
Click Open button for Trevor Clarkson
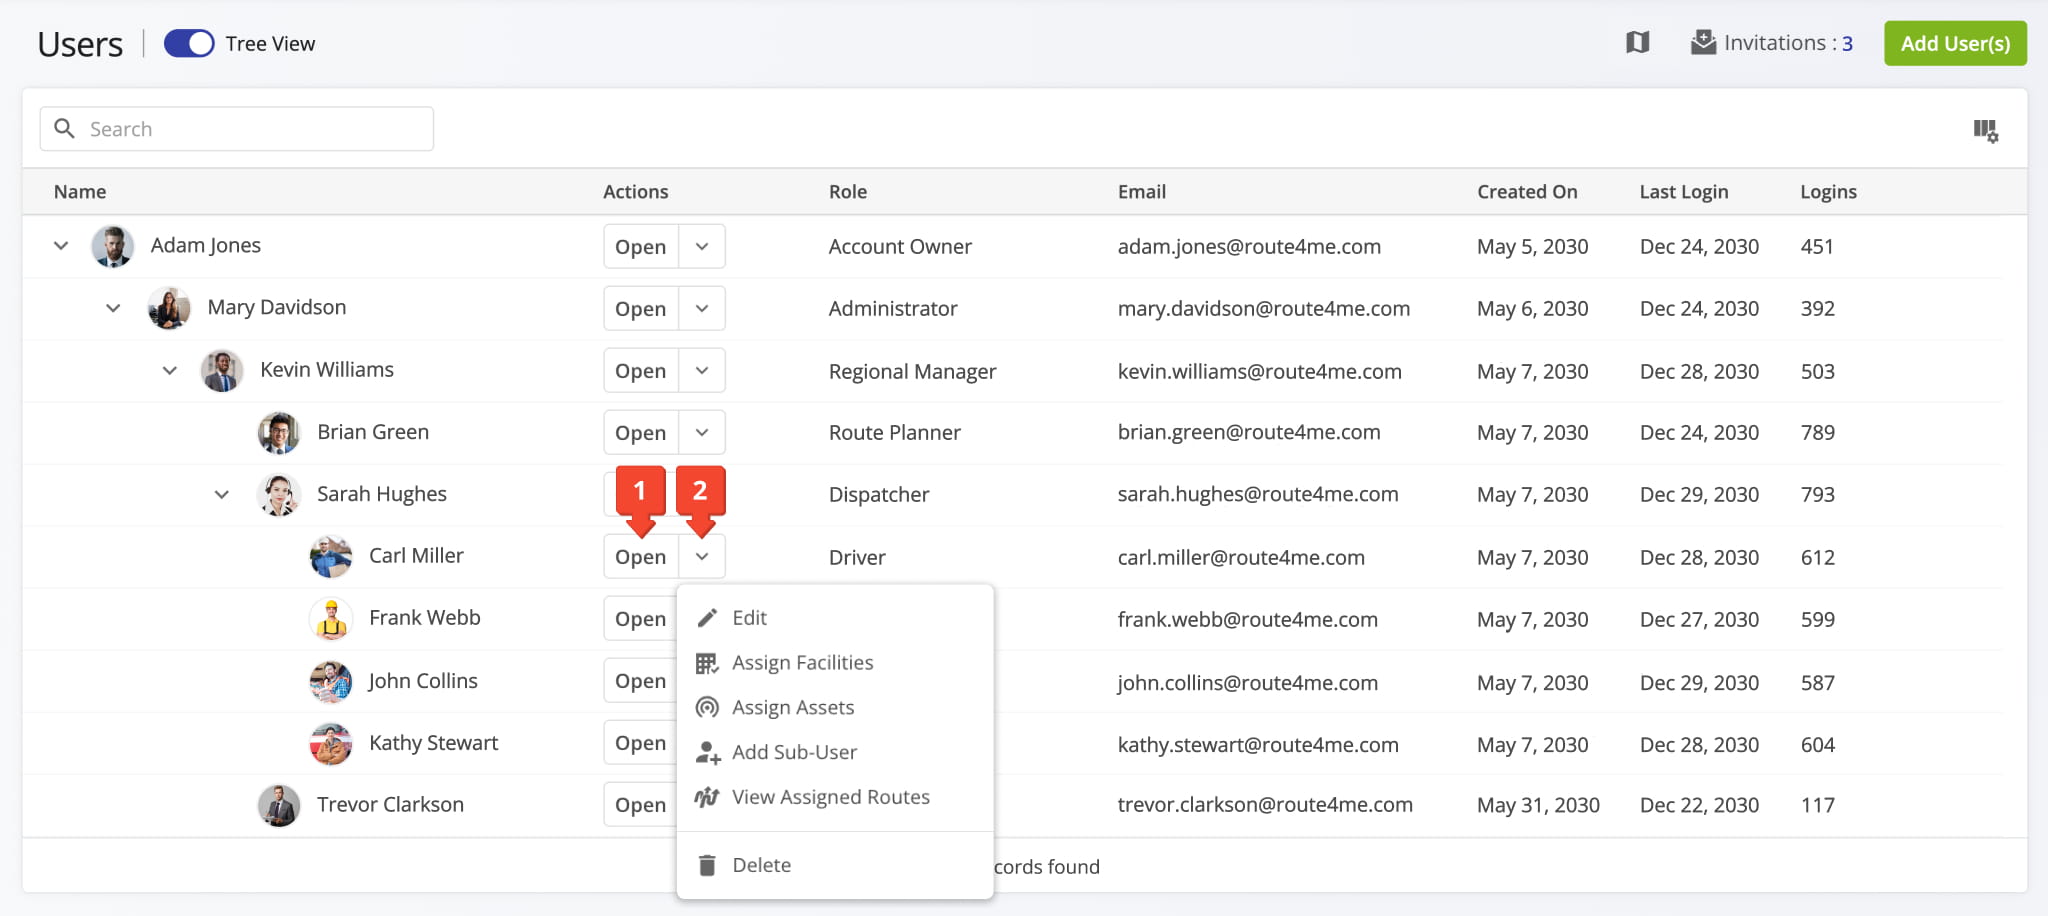(641, 804)
